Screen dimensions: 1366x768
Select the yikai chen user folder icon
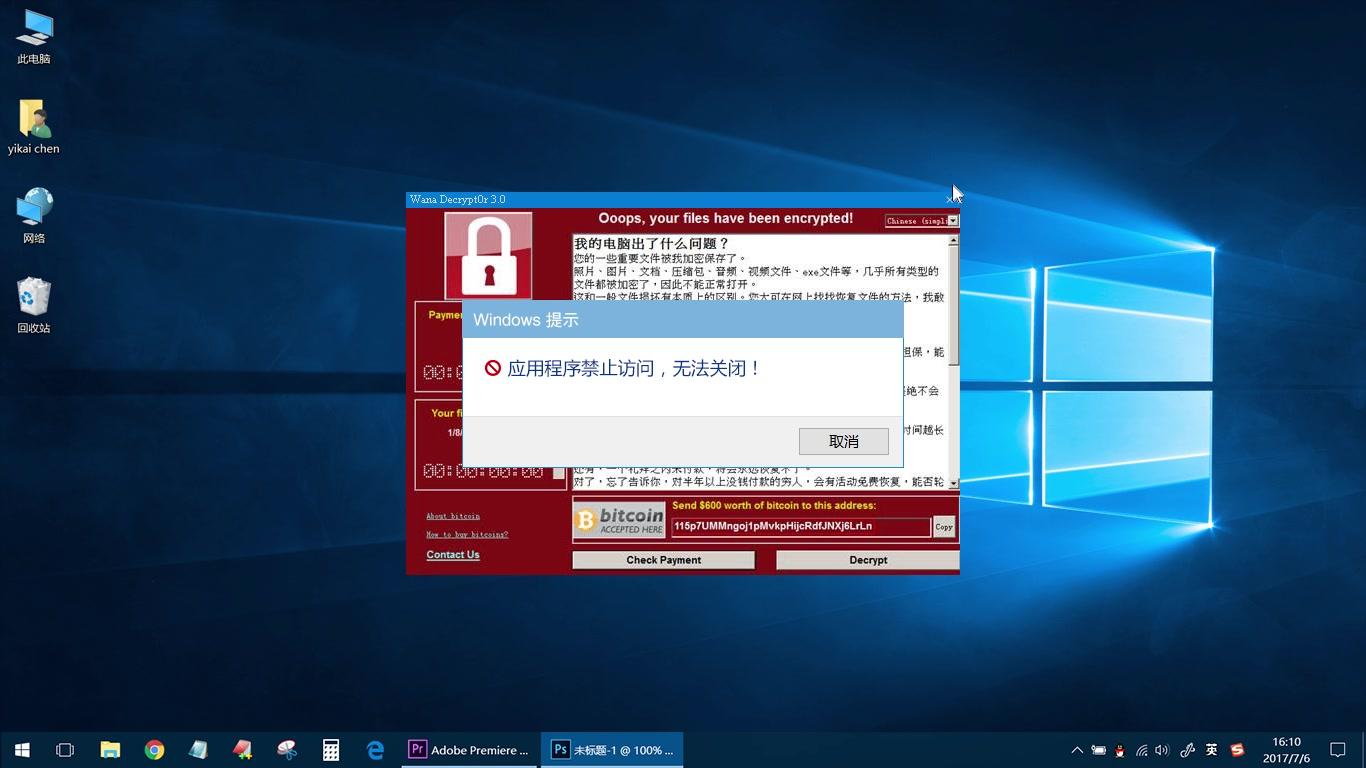[x=34, y=127]
